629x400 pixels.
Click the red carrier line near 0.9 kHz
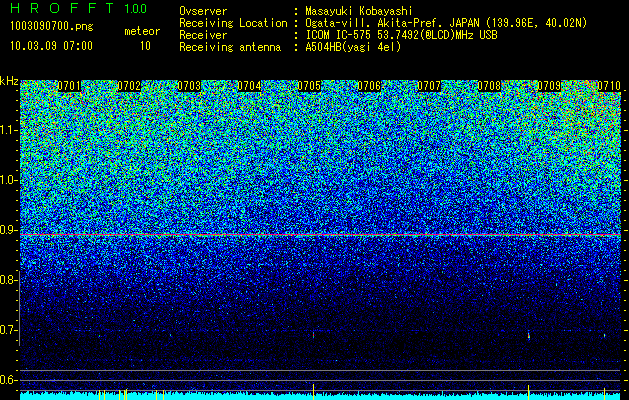pos(321,234)
